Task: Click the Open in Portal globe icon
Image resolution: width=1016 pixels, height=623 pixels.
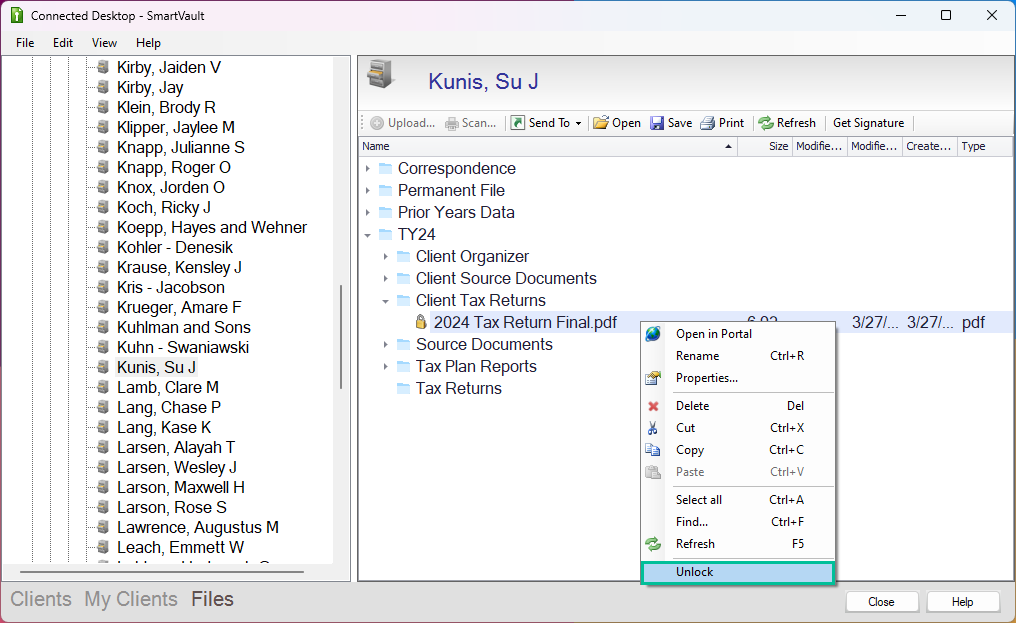Action: tap(653, 334)
